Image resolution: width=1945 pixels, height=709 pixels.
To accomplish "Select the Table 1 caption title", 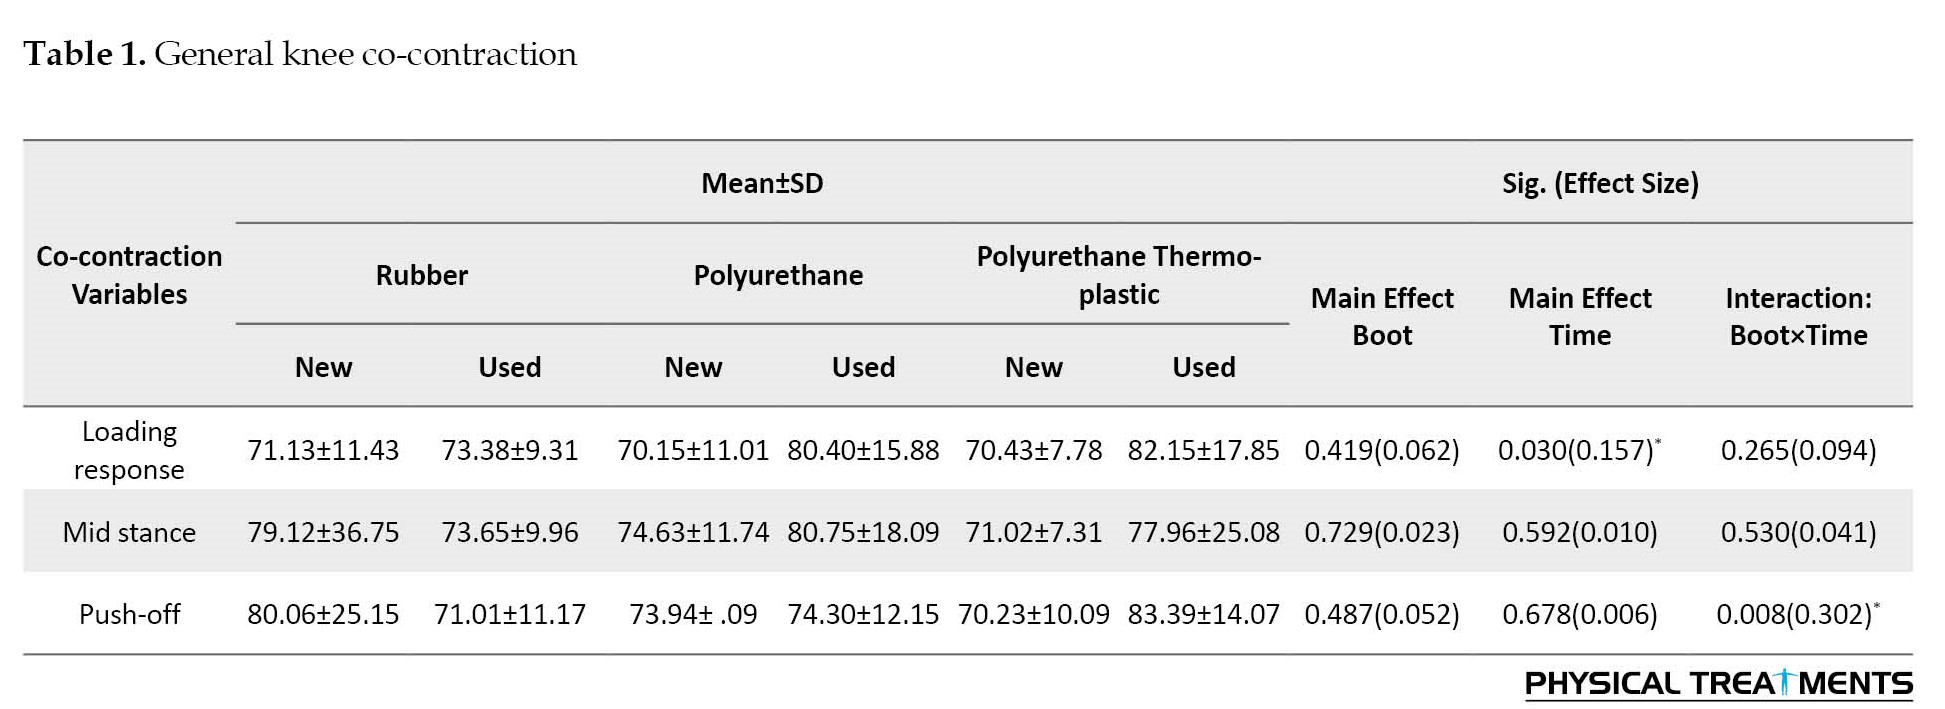I will (x=300, y=54).
